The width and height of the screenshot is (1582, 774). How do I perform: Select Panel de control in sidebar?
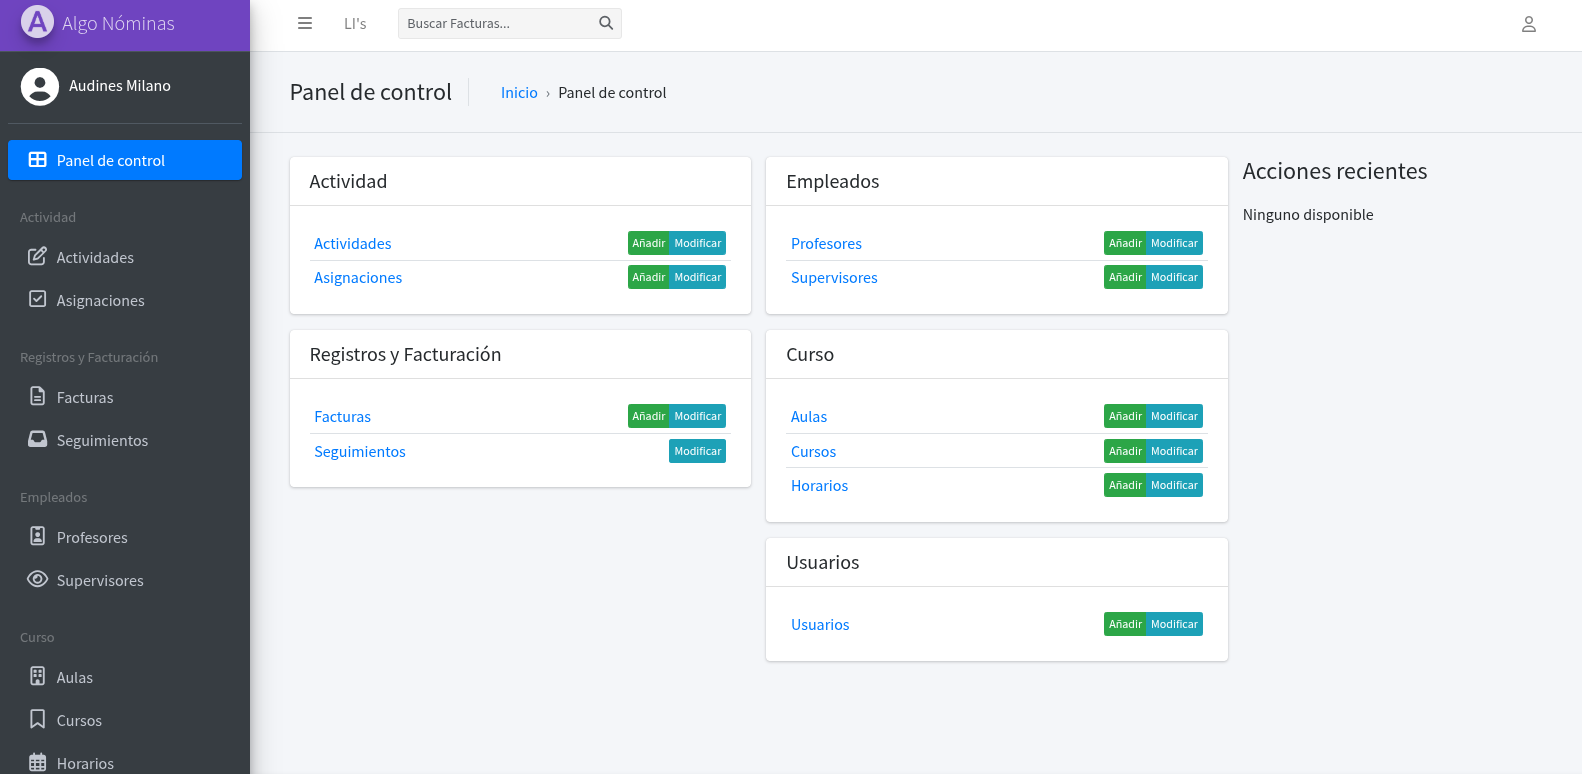pyautogui.click(x=125, y=160)
